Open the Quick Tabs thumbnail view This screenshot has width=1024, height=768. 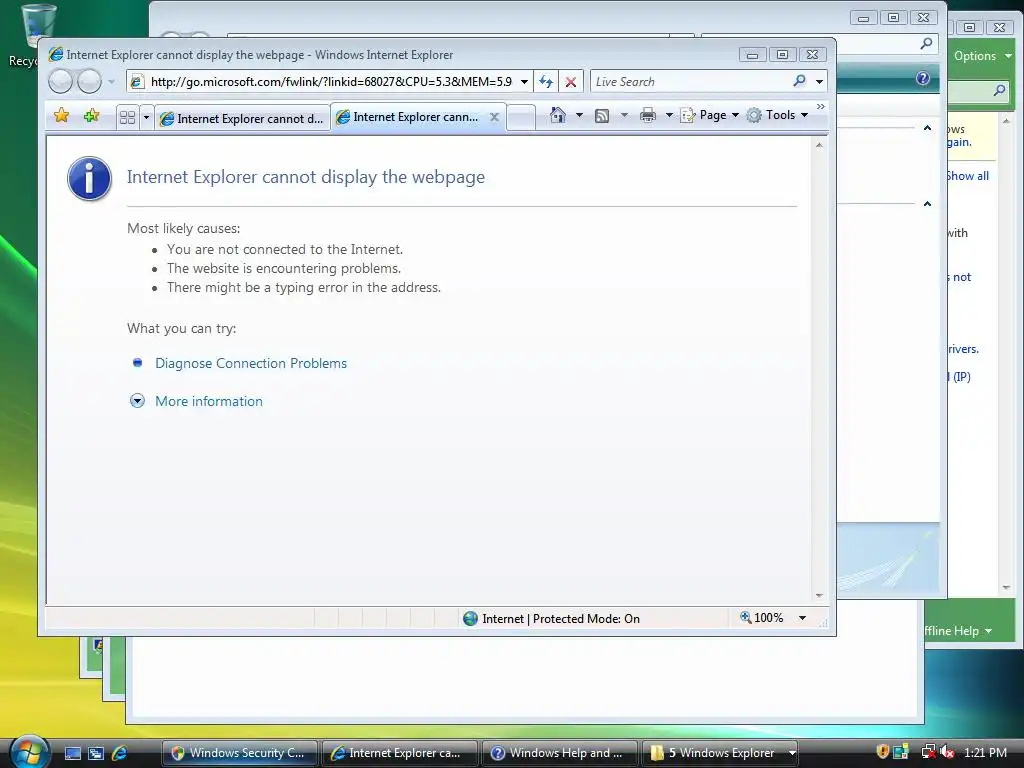(x=127, y=118)
